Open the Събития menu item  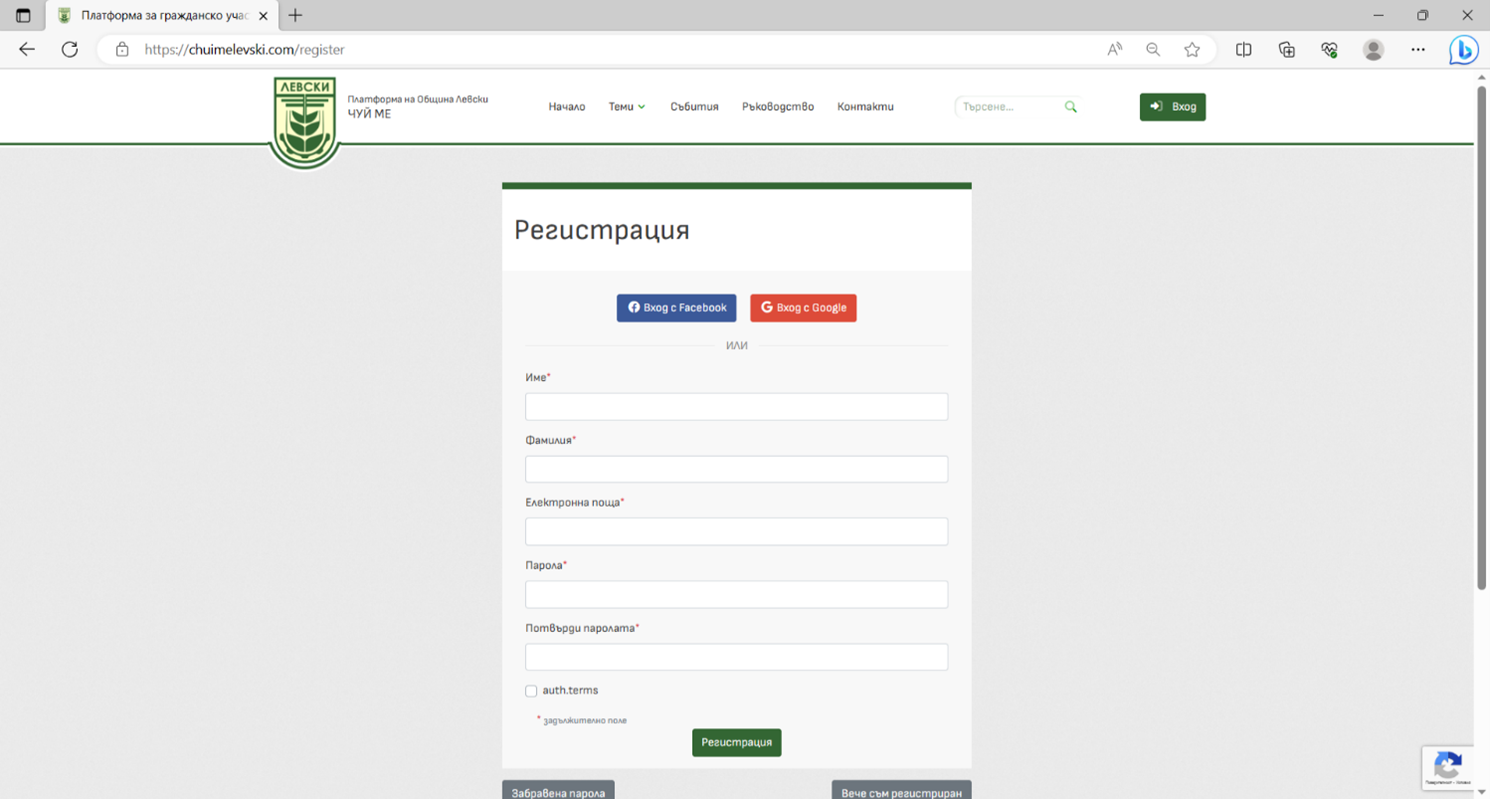point(694,107)
